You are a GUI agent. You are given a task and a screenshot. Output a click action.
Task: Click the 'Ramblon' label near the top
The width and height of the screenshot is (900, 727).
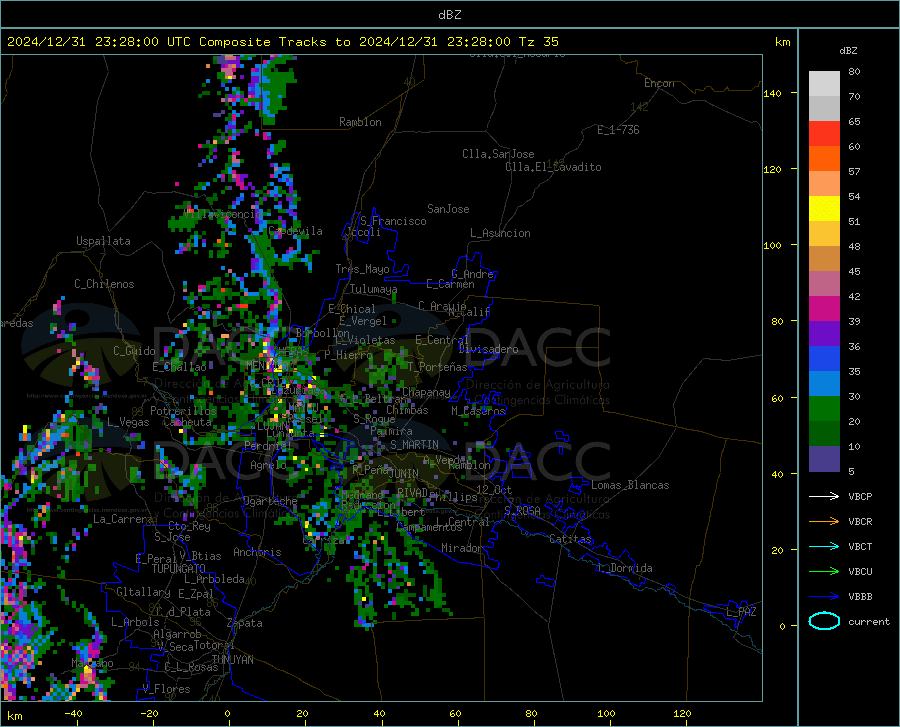tap(360, 122)
